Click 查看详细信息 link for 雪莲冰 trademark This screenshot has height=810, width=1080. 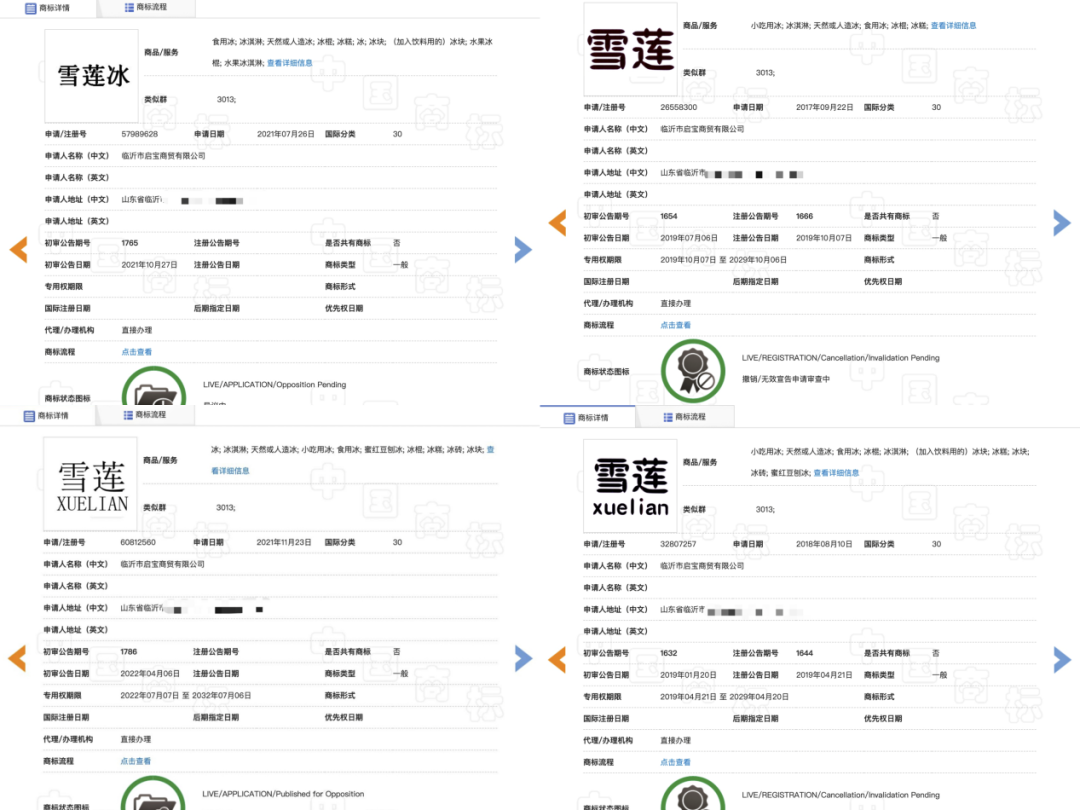290,63
